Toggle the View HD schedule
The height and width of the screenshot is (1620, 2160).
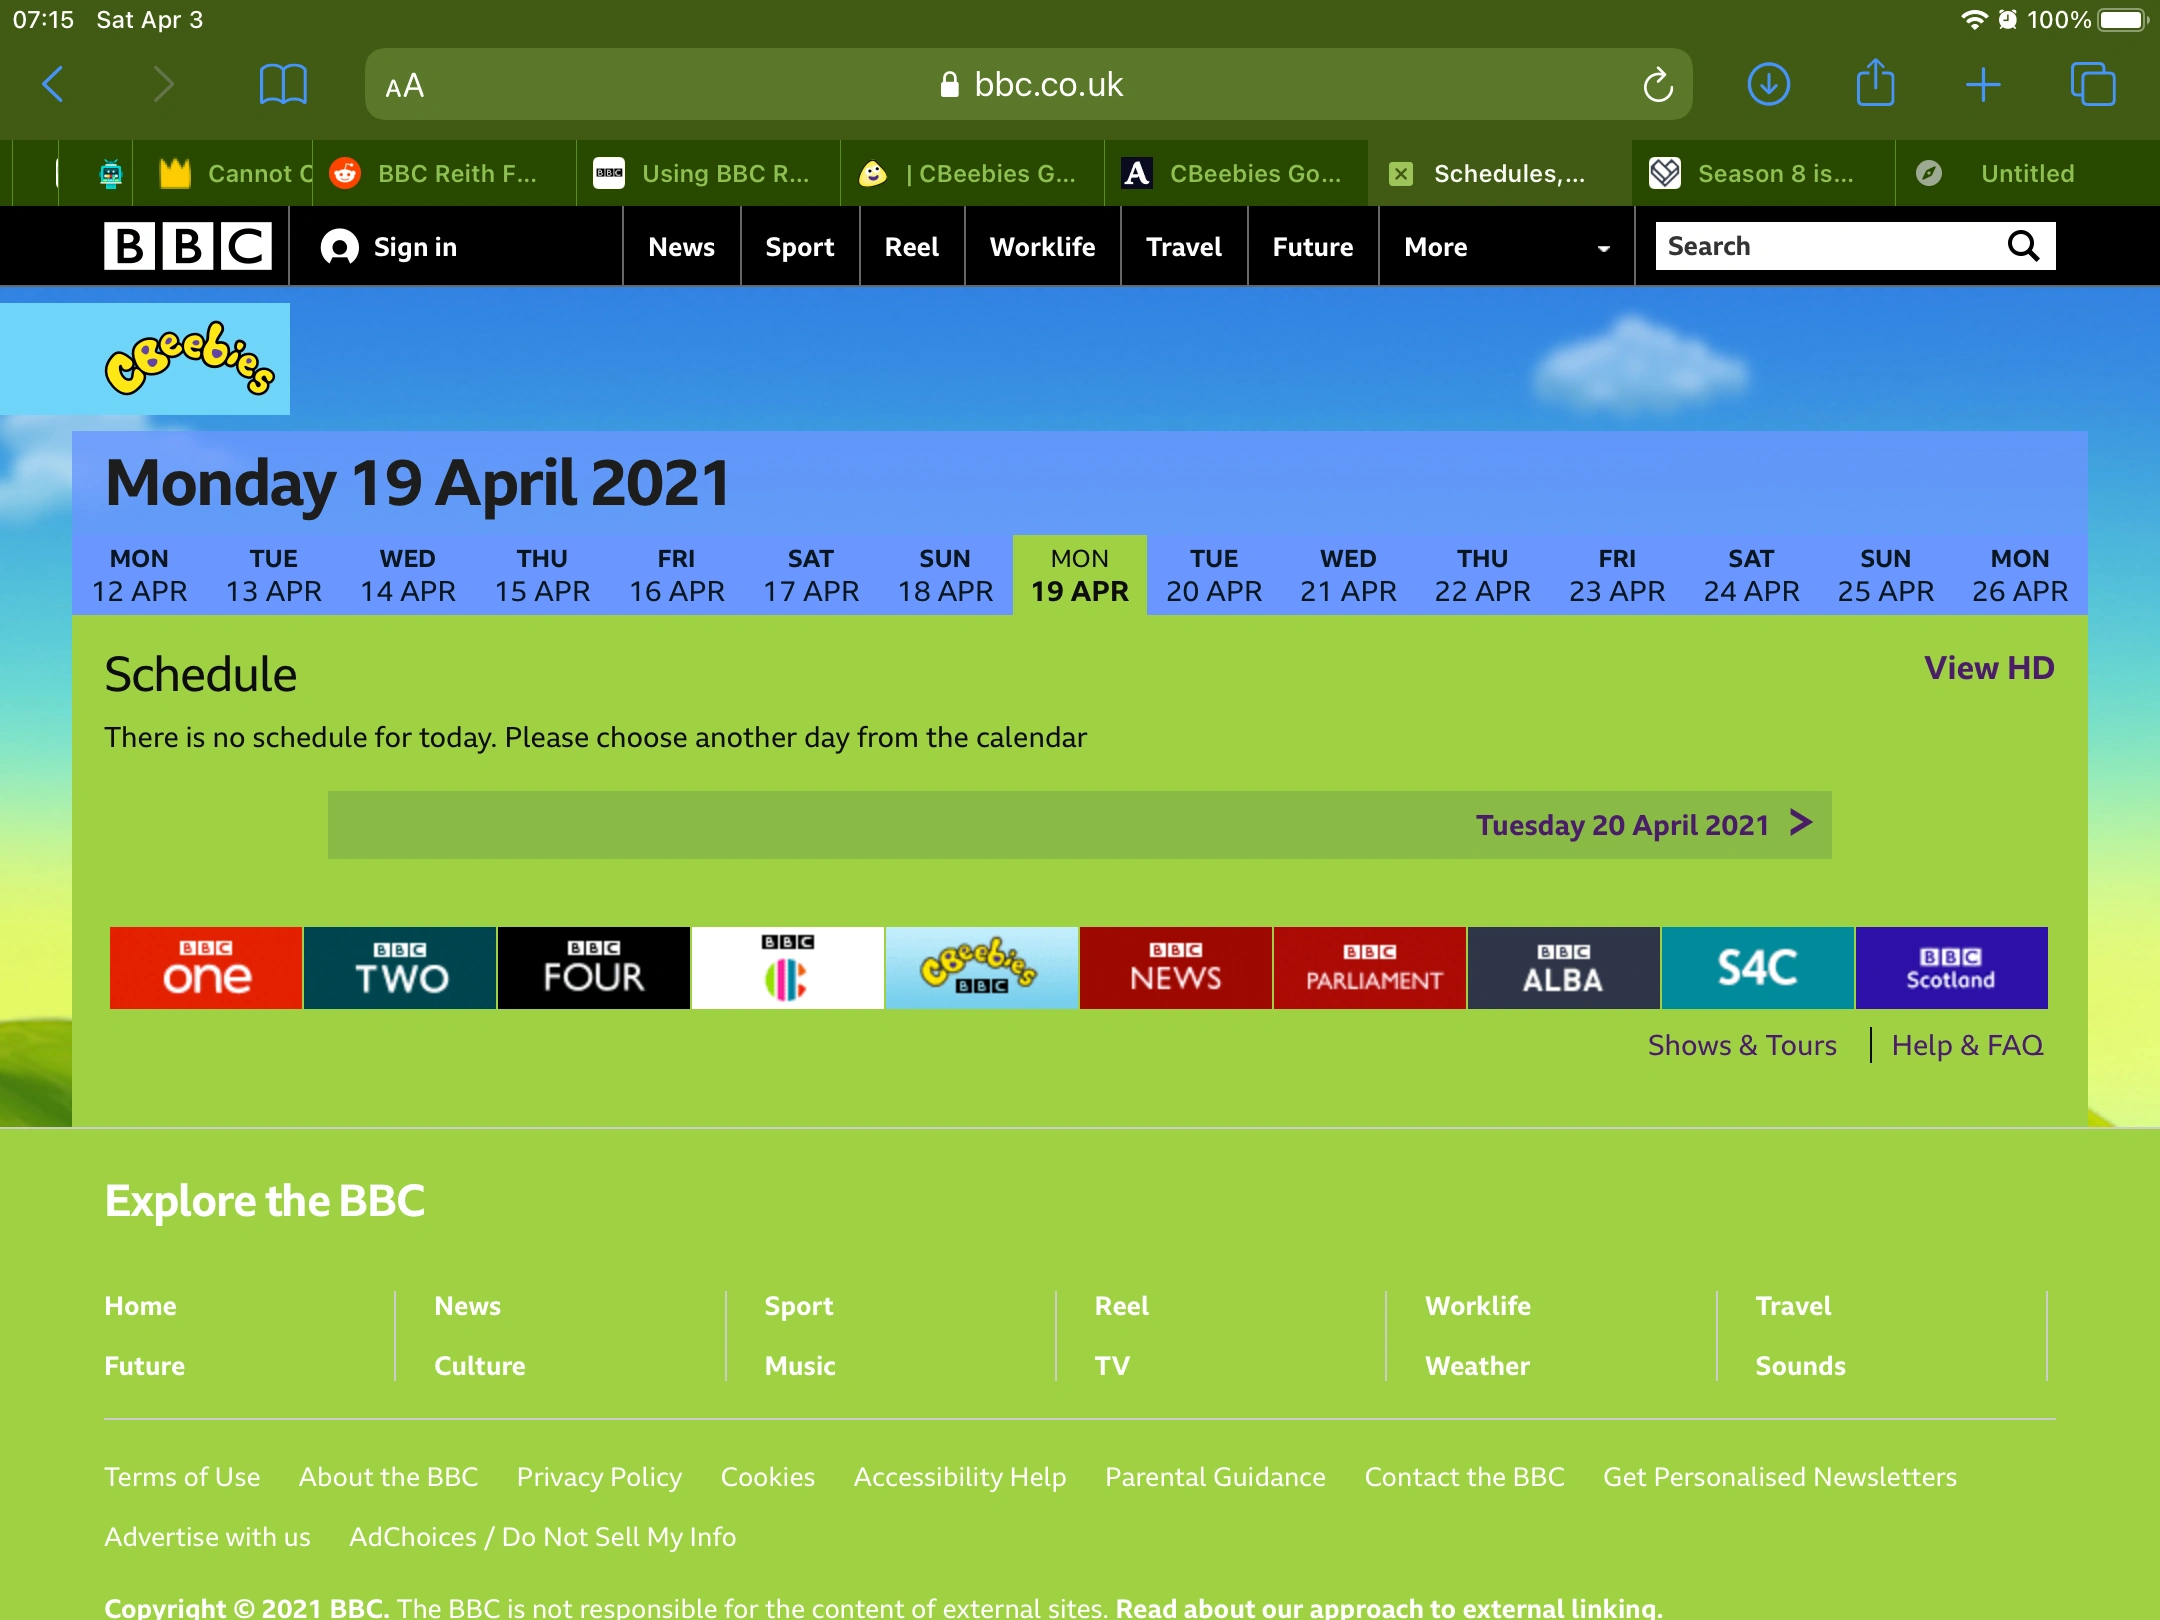[1988, 668]
